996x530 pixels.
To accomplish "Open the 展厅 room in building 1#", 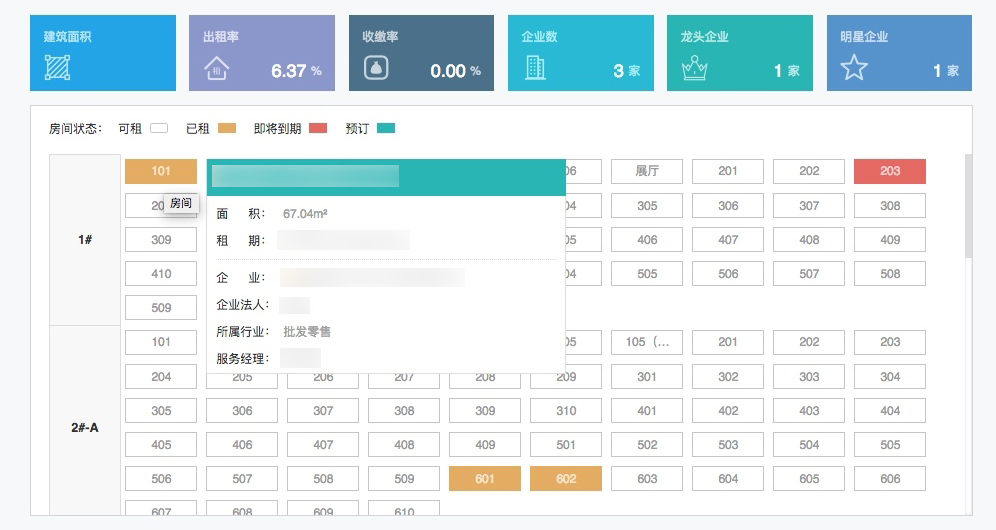I will 647,171.
